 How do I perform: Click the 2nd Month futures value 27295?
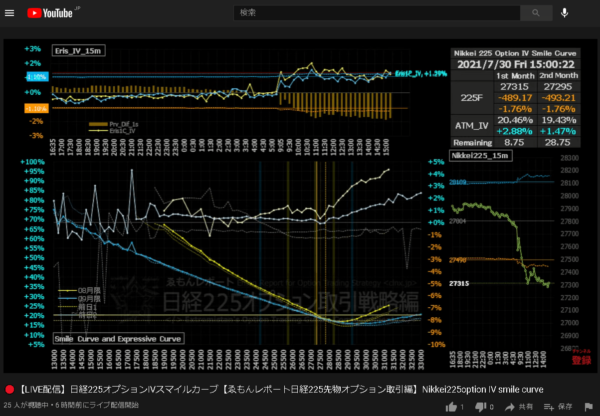pos(558,86)
